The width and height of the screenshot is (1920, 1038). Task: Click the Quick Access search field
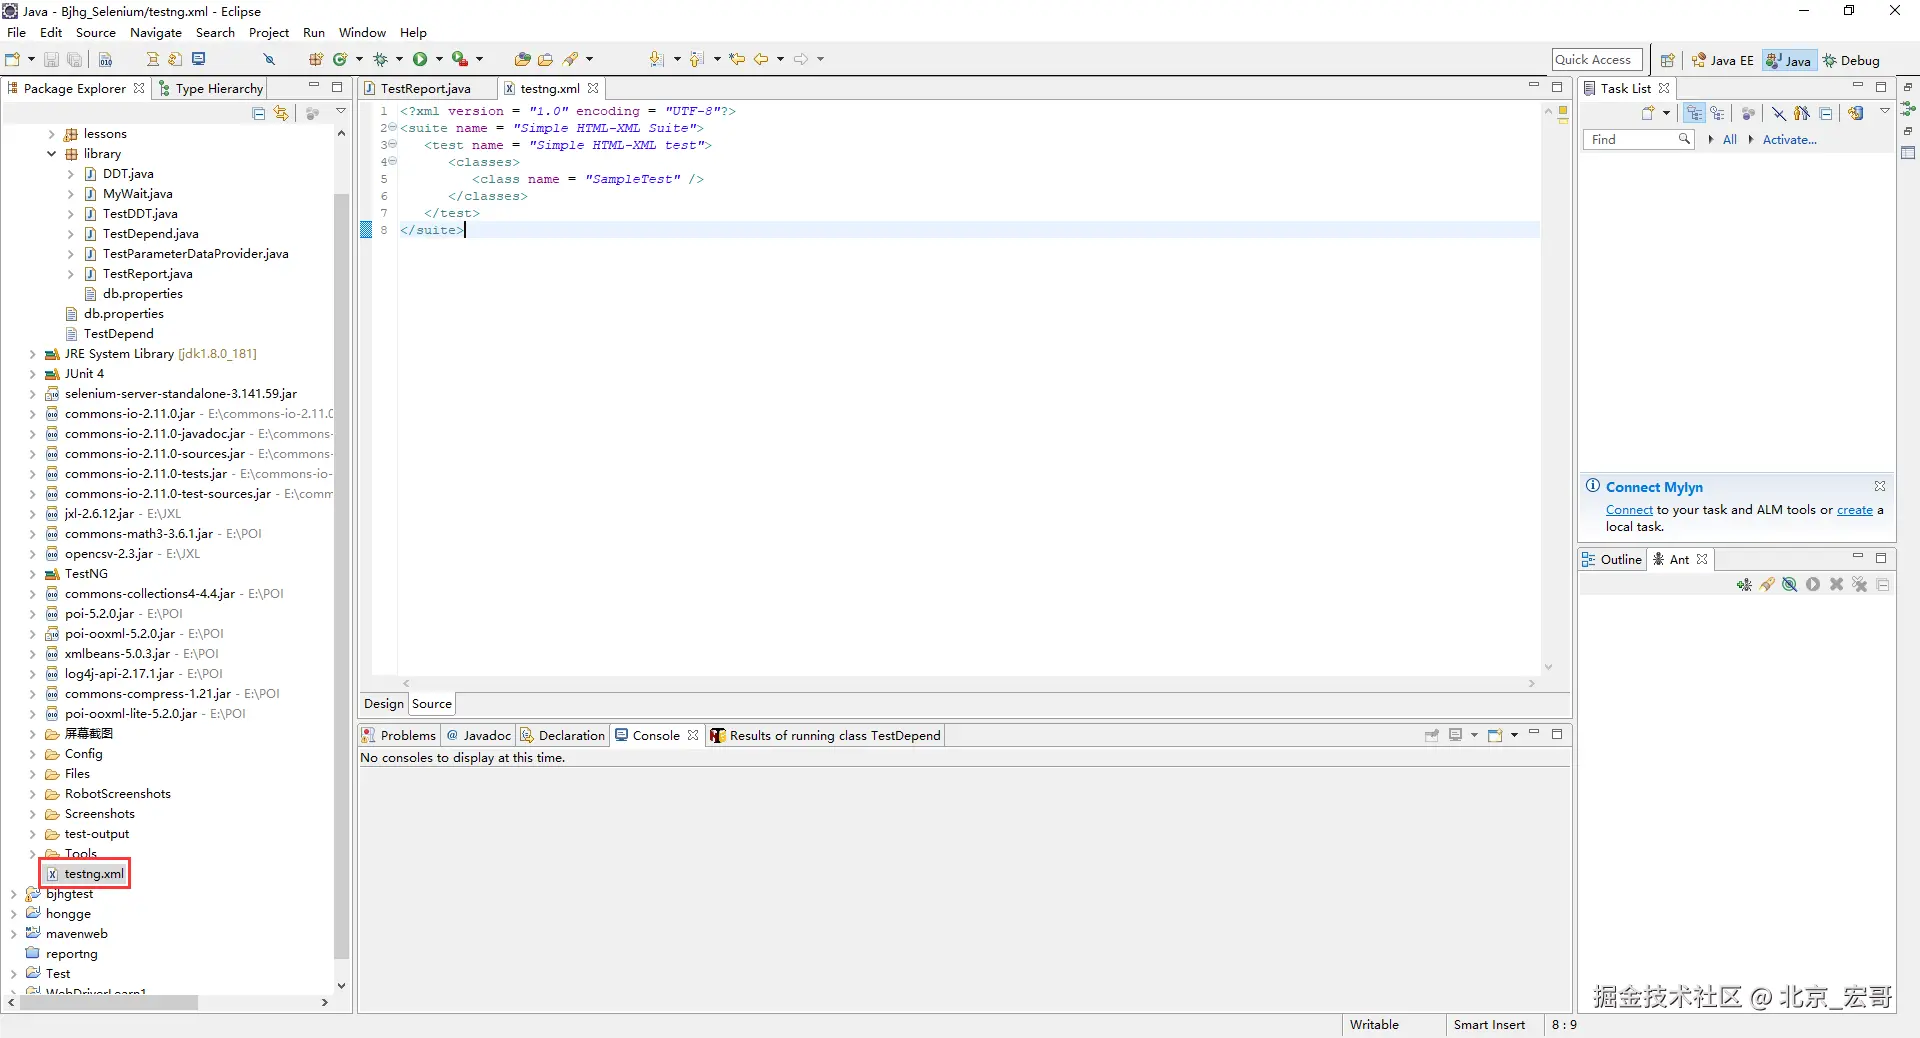coord(1597,60)
